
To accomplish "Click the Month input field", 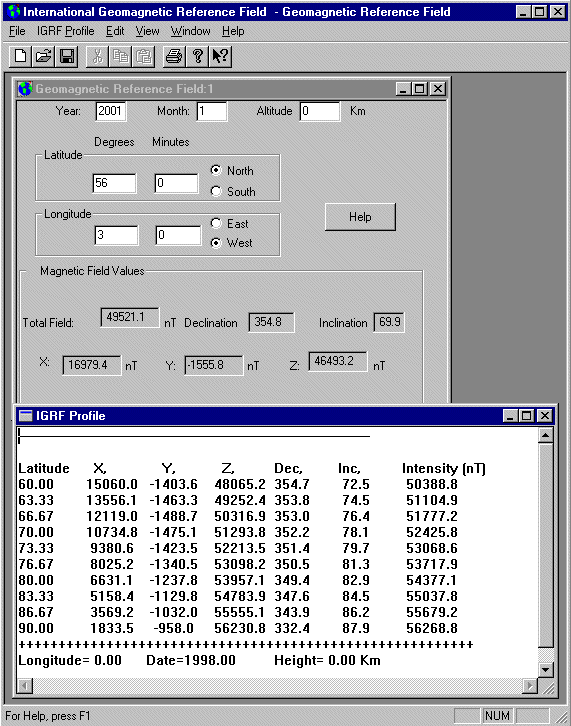I will (212, 111).
